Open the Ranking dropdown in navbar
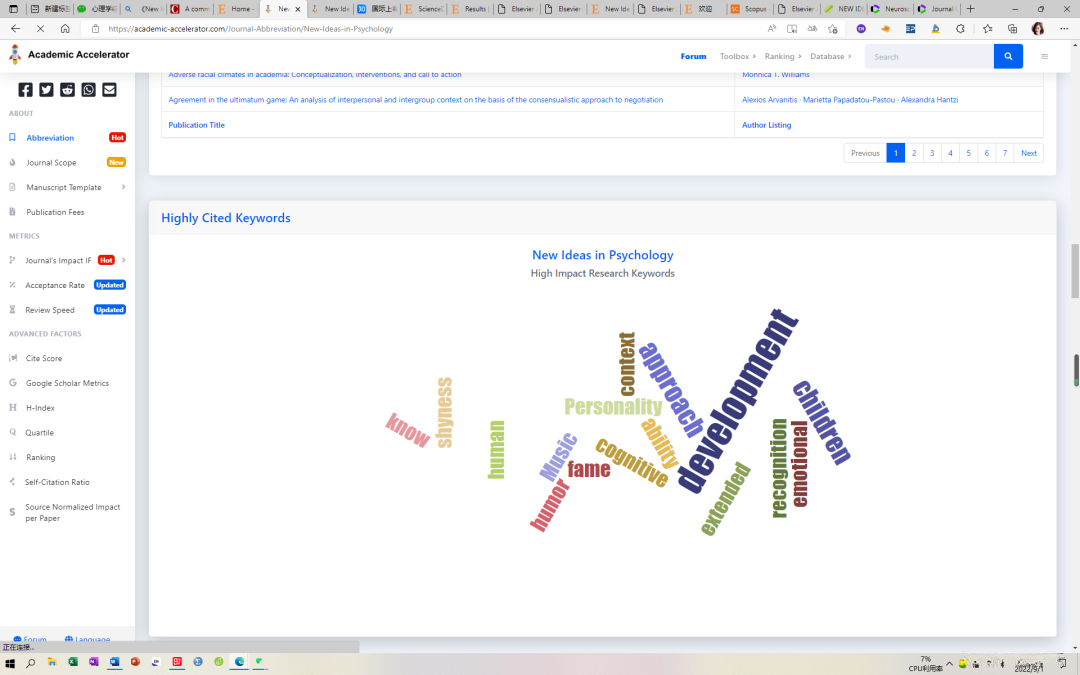Viewport: 1080px width, 675px height. pyautogui.click(x=783, y=56)
